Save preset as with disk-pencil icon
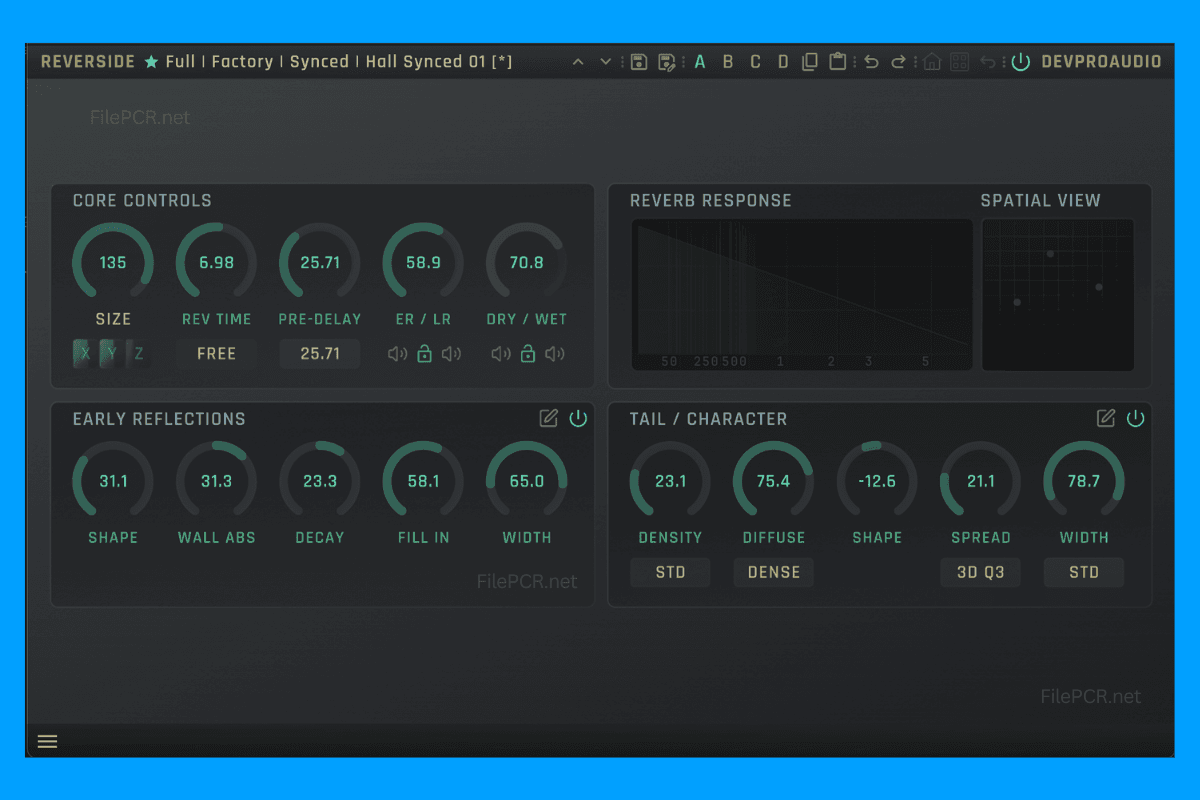 click(666, 62)
